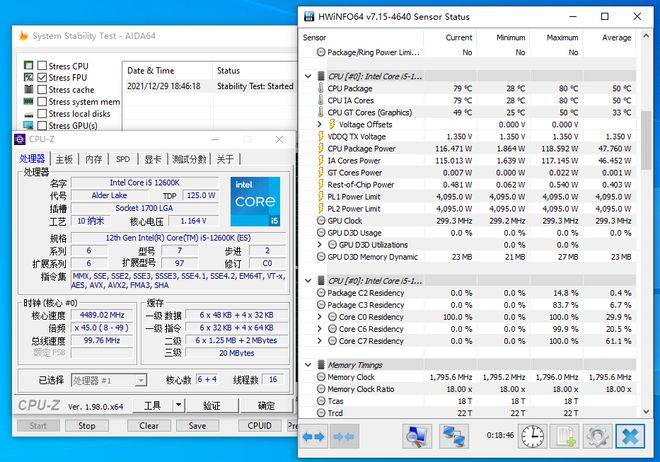This screenshot has width=660, height=462.
Task: Switch to the 测试分数 tab
Action: pos(189,159)
